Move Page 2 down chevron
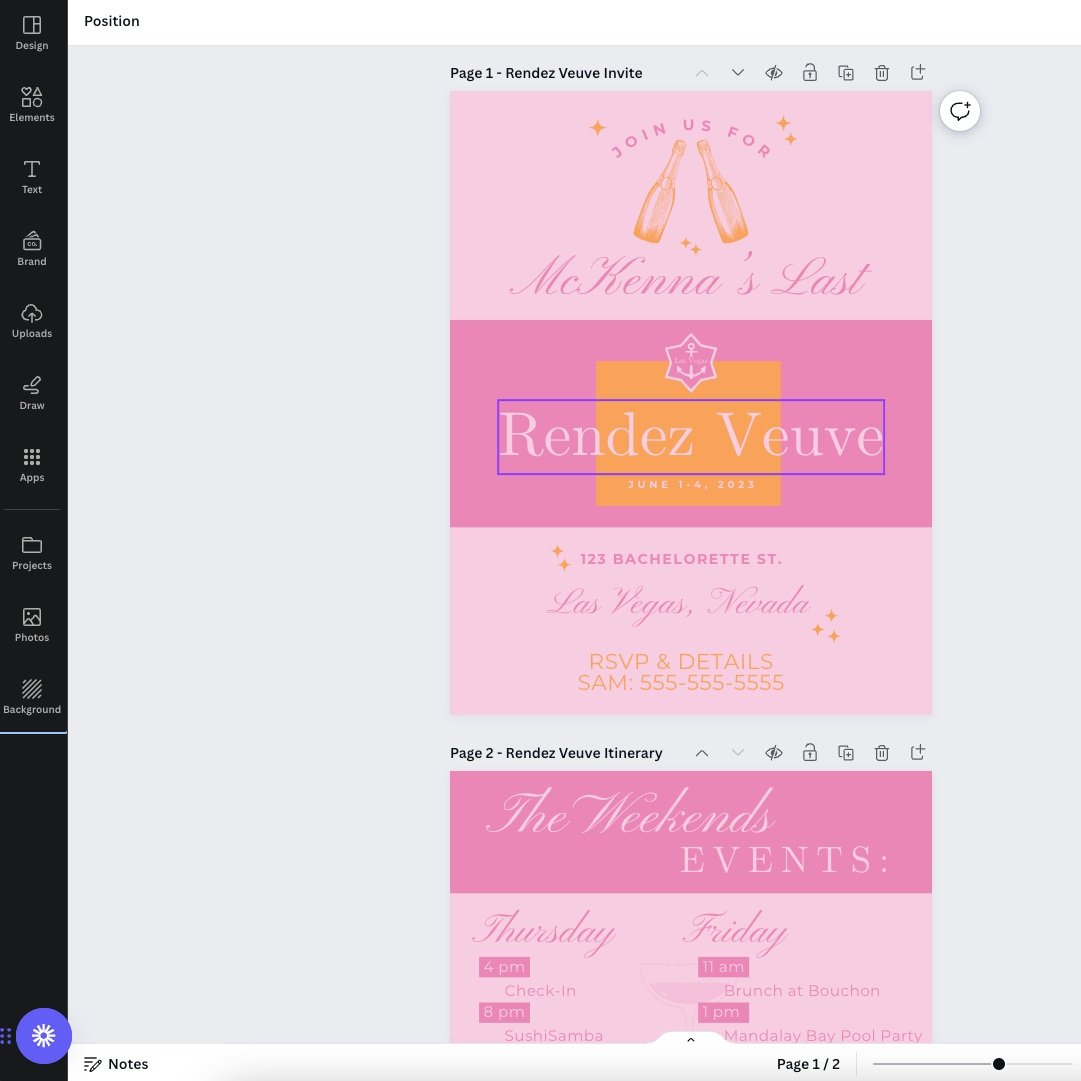The image size is (1081, 1081). point(738,753)
